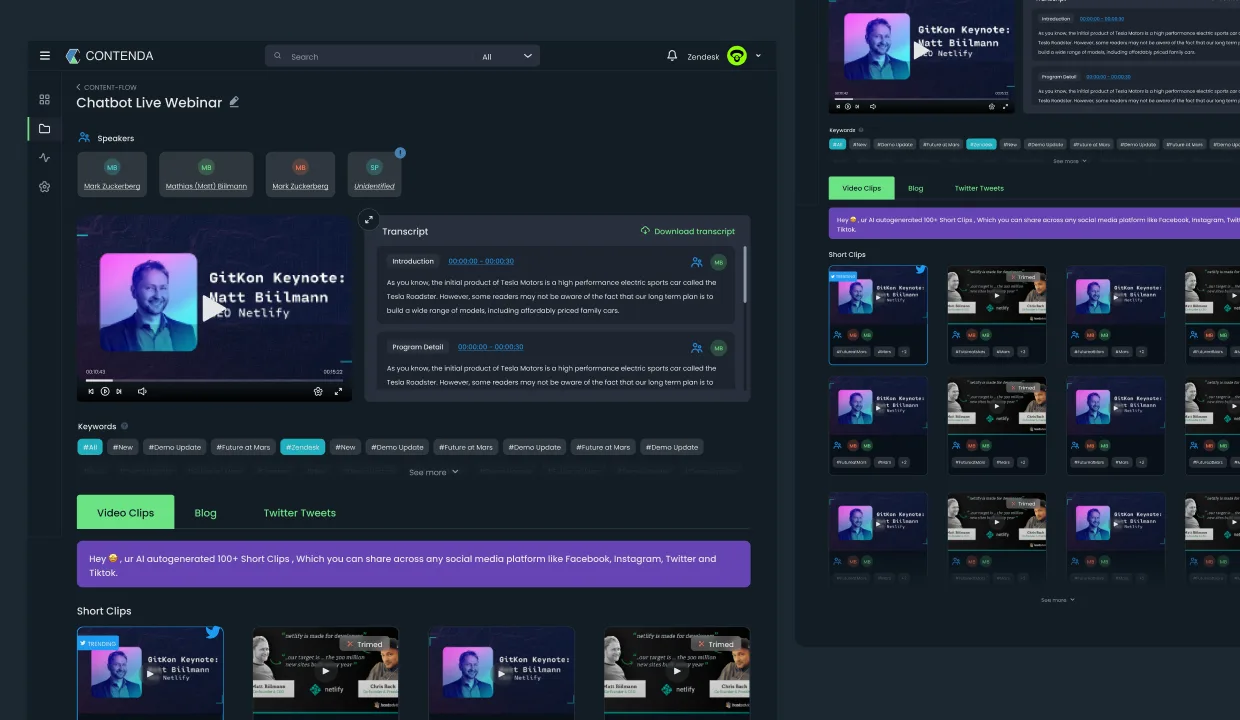Select Blog tab in right preview
The width and height of the screenshot is (1240, 720).
[915, 188]
